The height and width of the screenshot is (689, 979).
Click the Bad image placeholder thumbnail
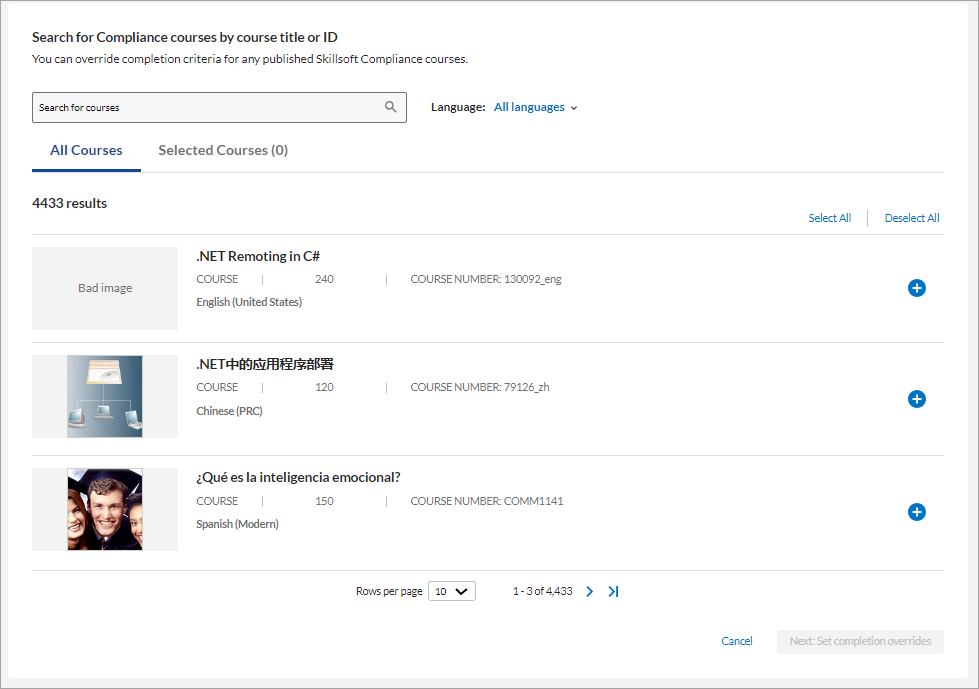[105, 288]
